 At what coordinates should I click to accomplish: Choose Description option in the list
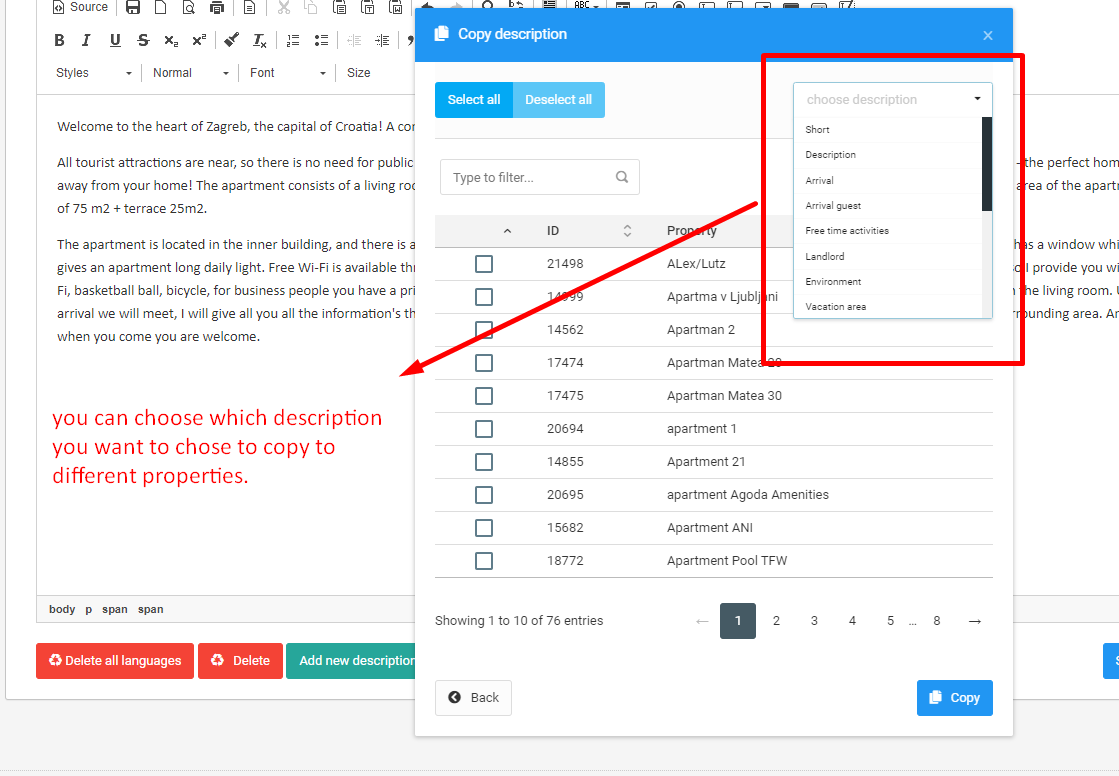point(888,155)
